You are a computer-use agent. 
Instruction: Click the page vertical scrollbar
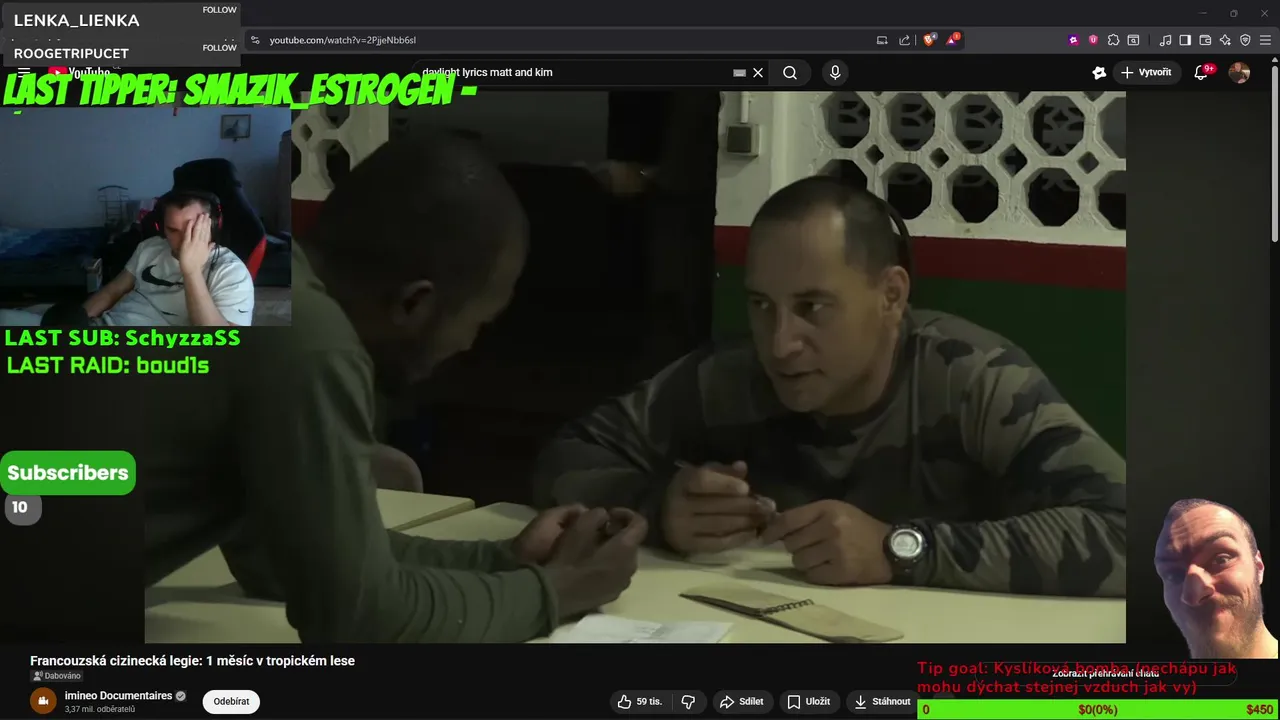click(x=1274, y=150)
